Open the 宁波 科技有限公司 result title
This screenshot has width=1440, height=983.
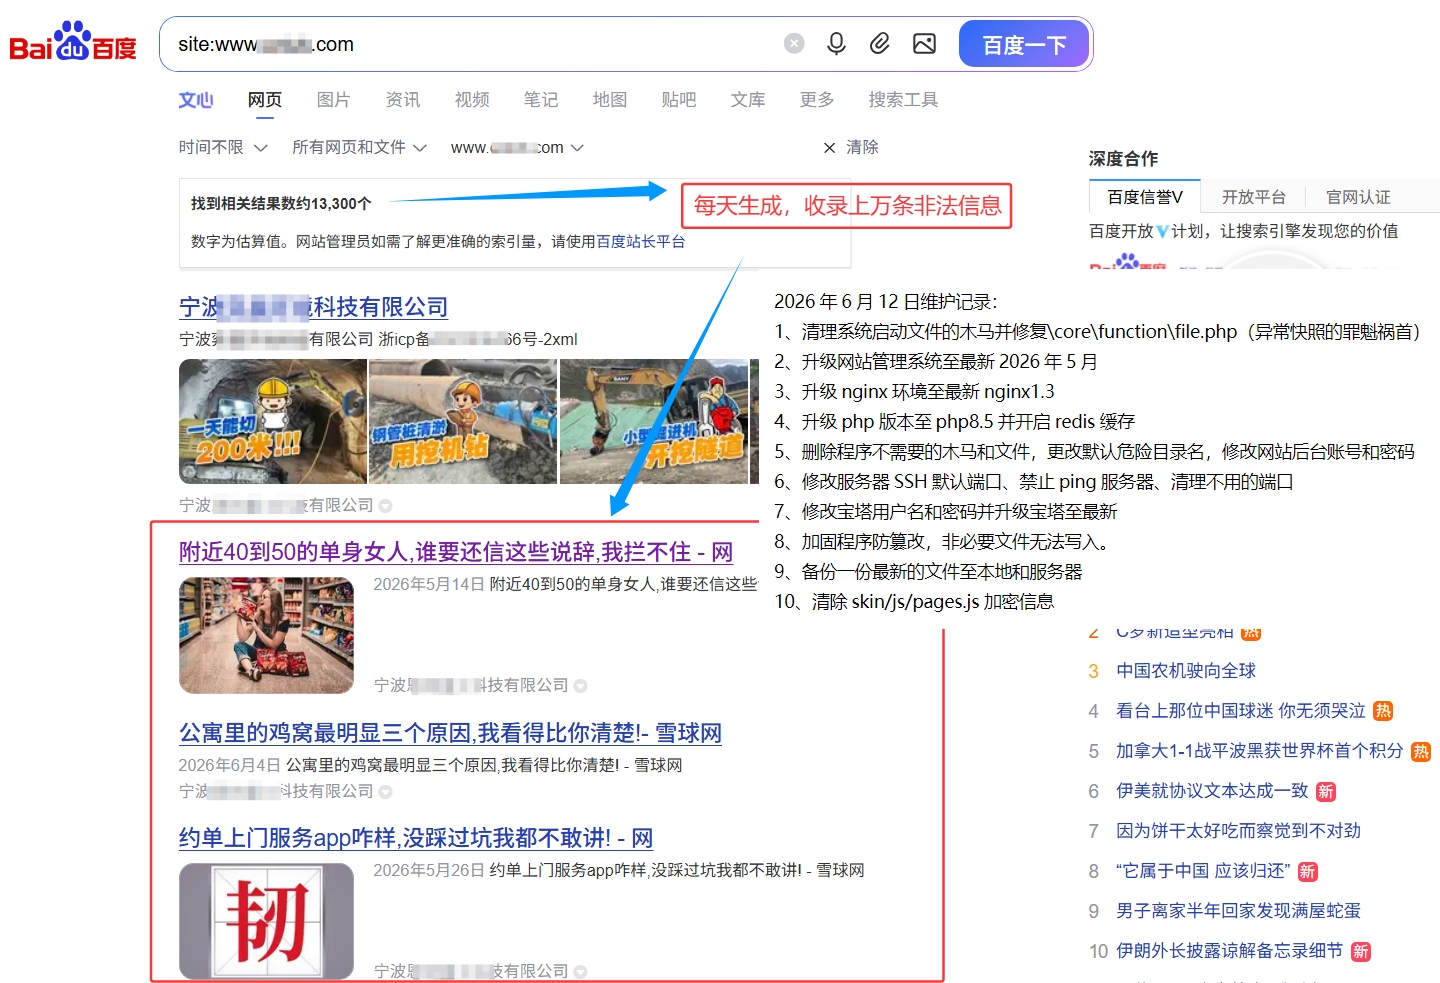coord(313,307)
